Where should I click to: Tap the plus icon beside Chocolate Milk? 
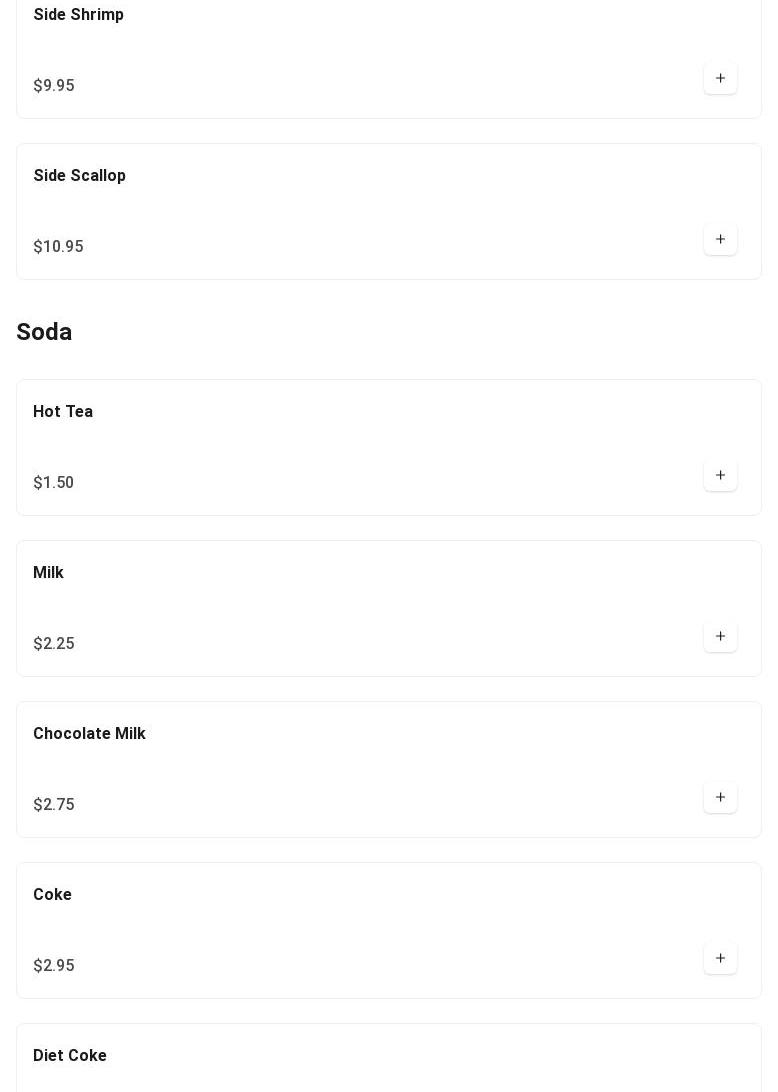[x=720, y=798]
